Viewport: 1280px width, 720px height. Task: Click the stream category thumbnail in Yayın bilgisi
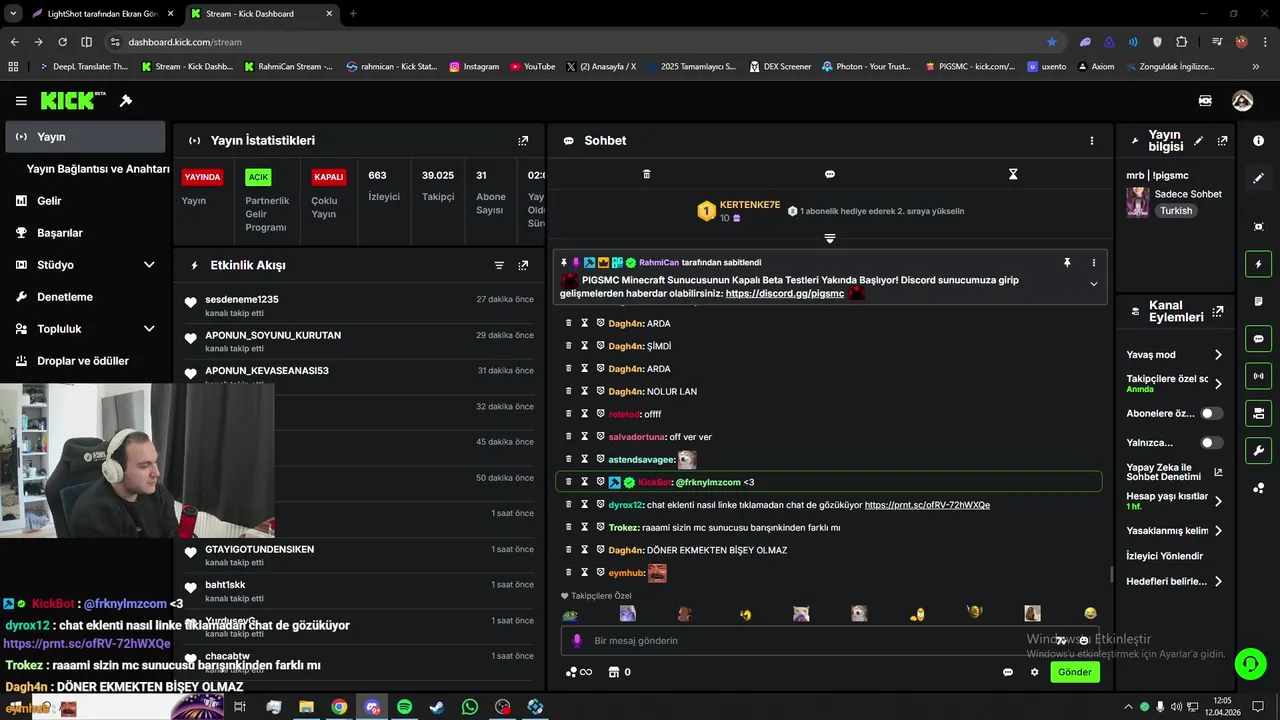[x=1137, y=202]
